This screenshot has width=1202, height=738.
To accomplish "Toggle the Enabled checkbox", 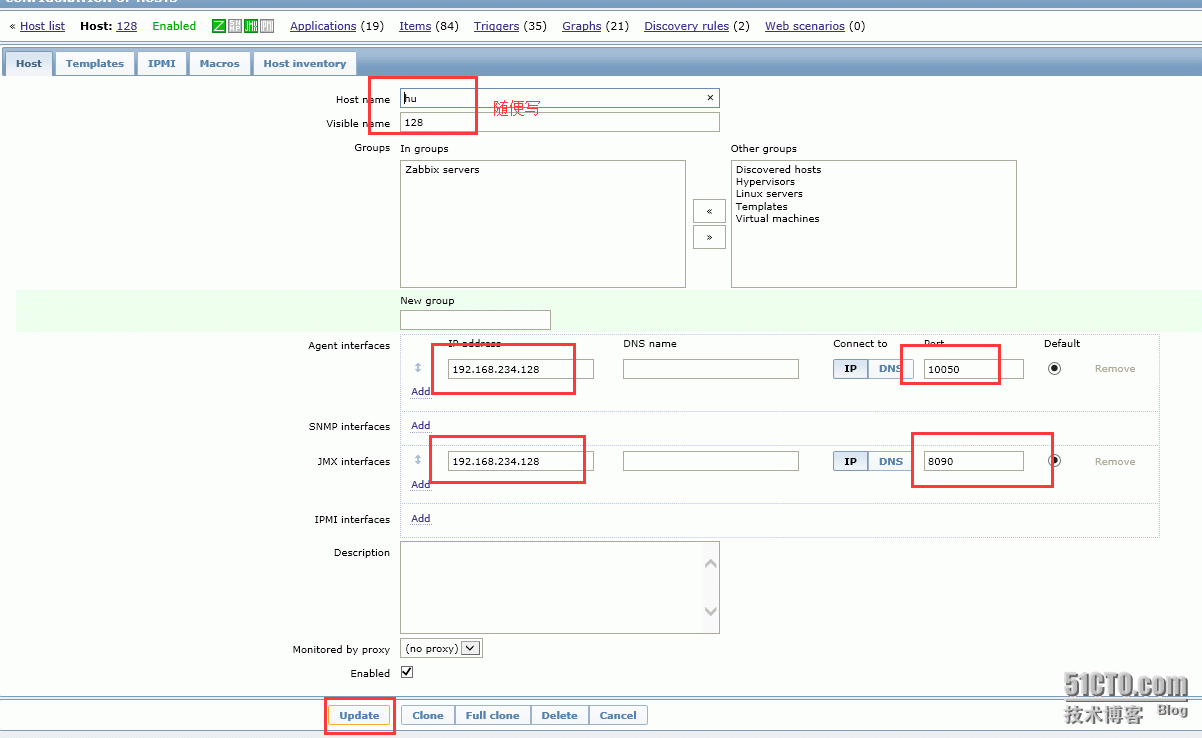I will (407, 672).
